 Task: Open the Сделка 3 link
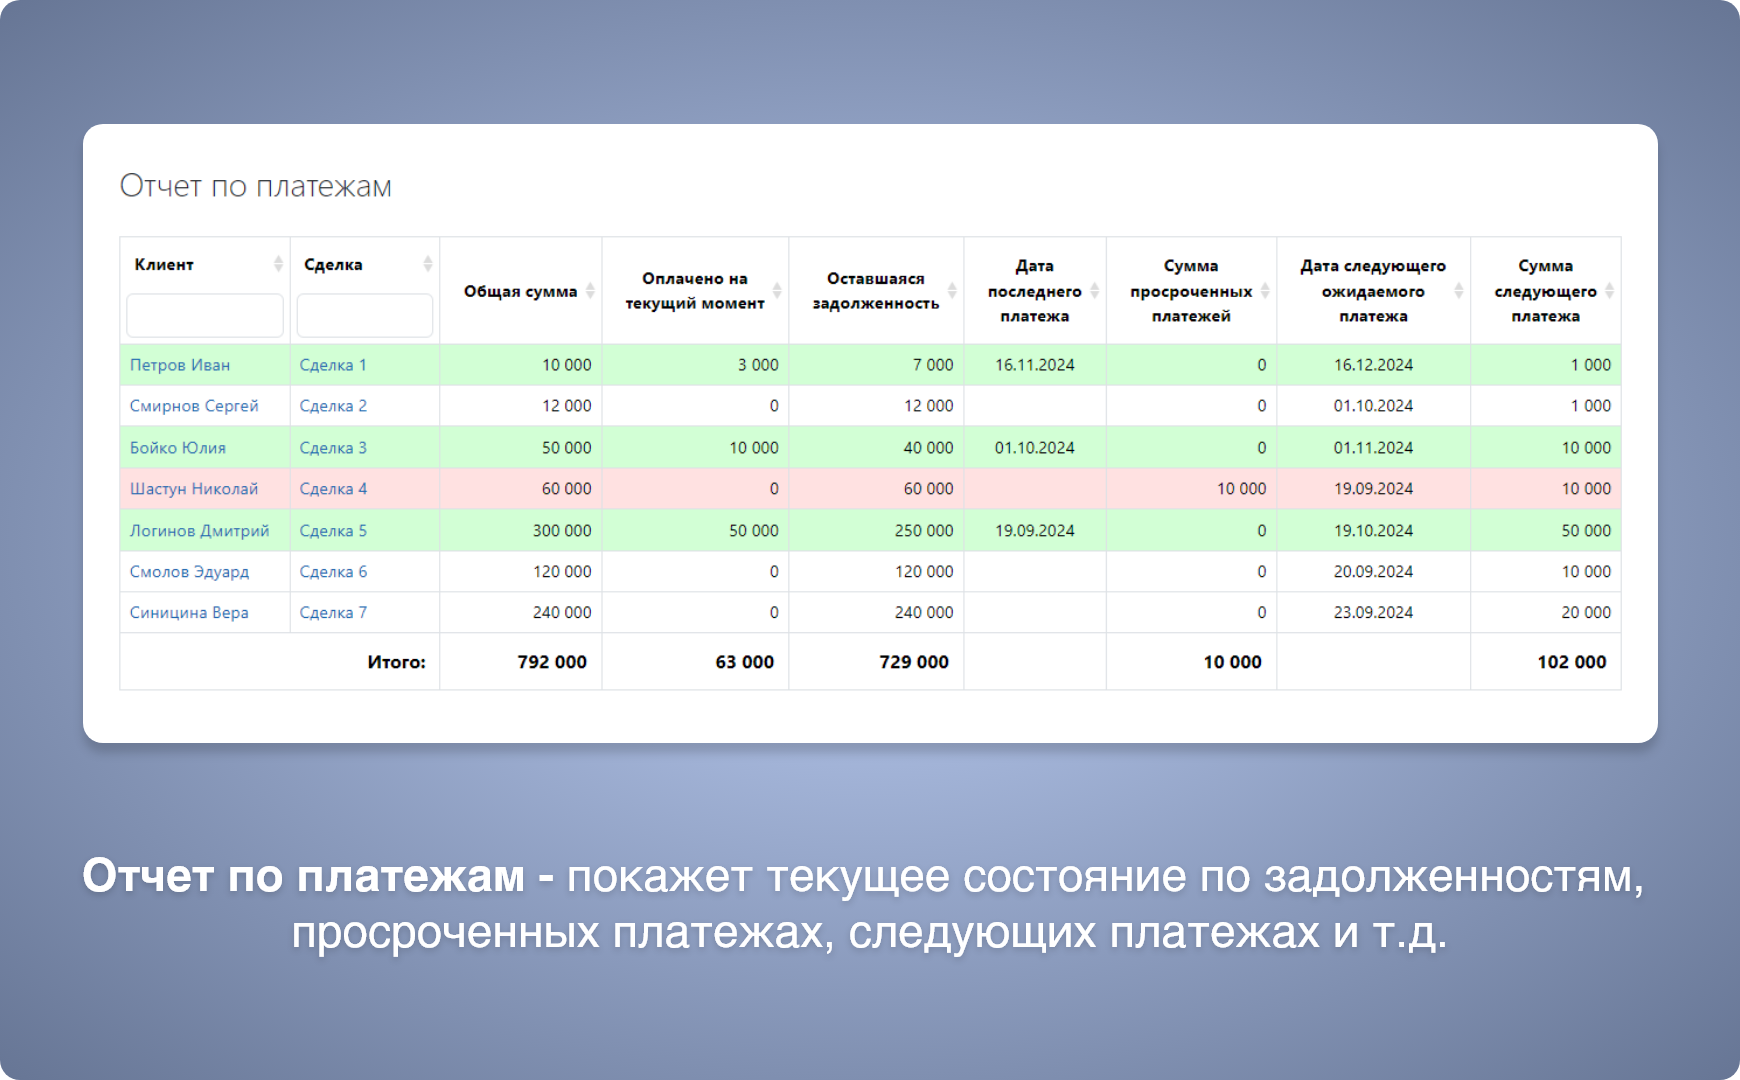[333, 448]
